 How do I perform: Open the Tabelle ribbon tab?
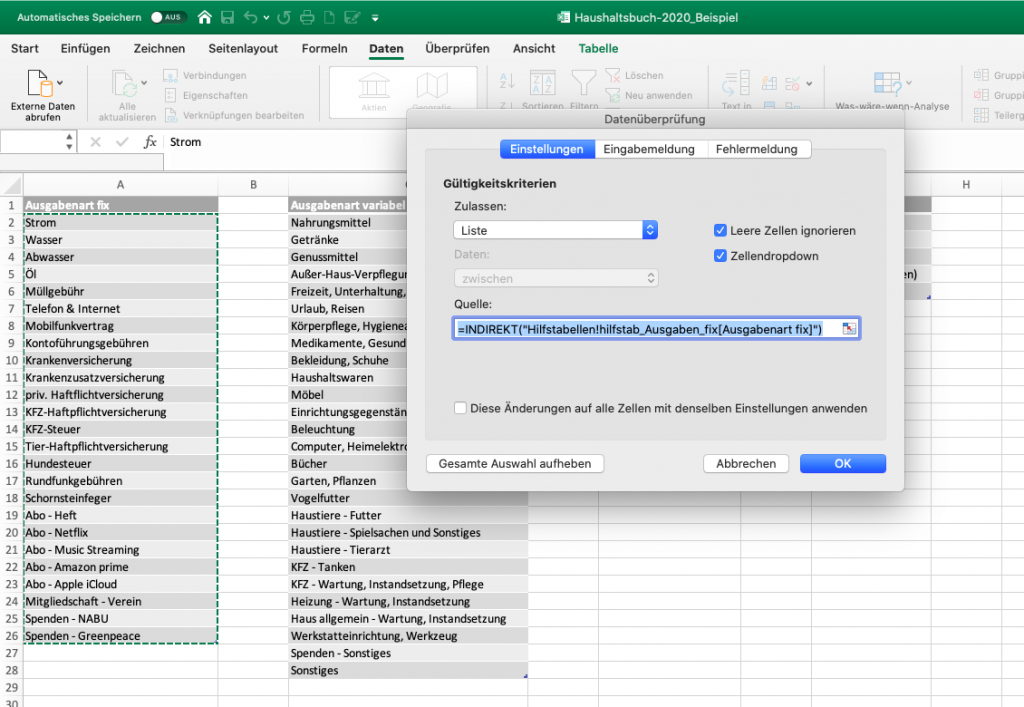pos(598,48)
